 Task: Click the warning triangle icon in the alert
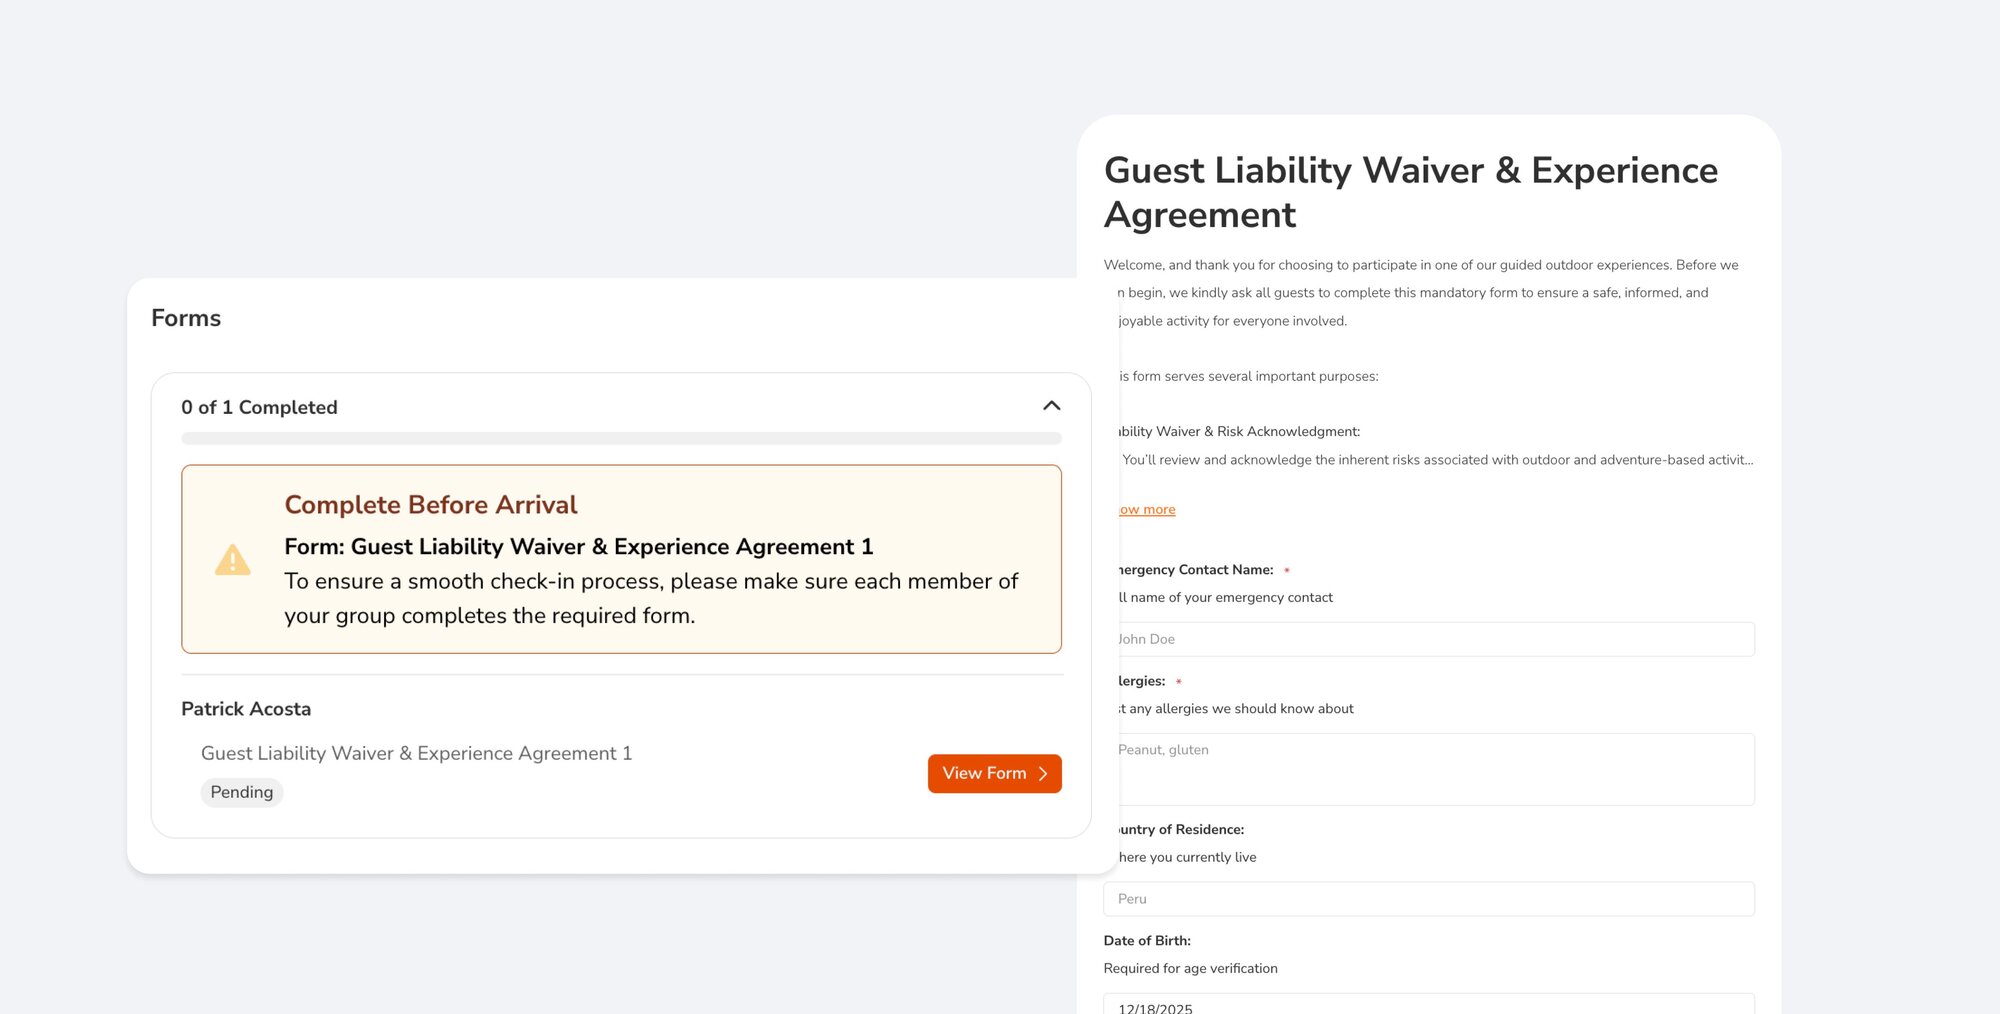(x=233, y=559)
